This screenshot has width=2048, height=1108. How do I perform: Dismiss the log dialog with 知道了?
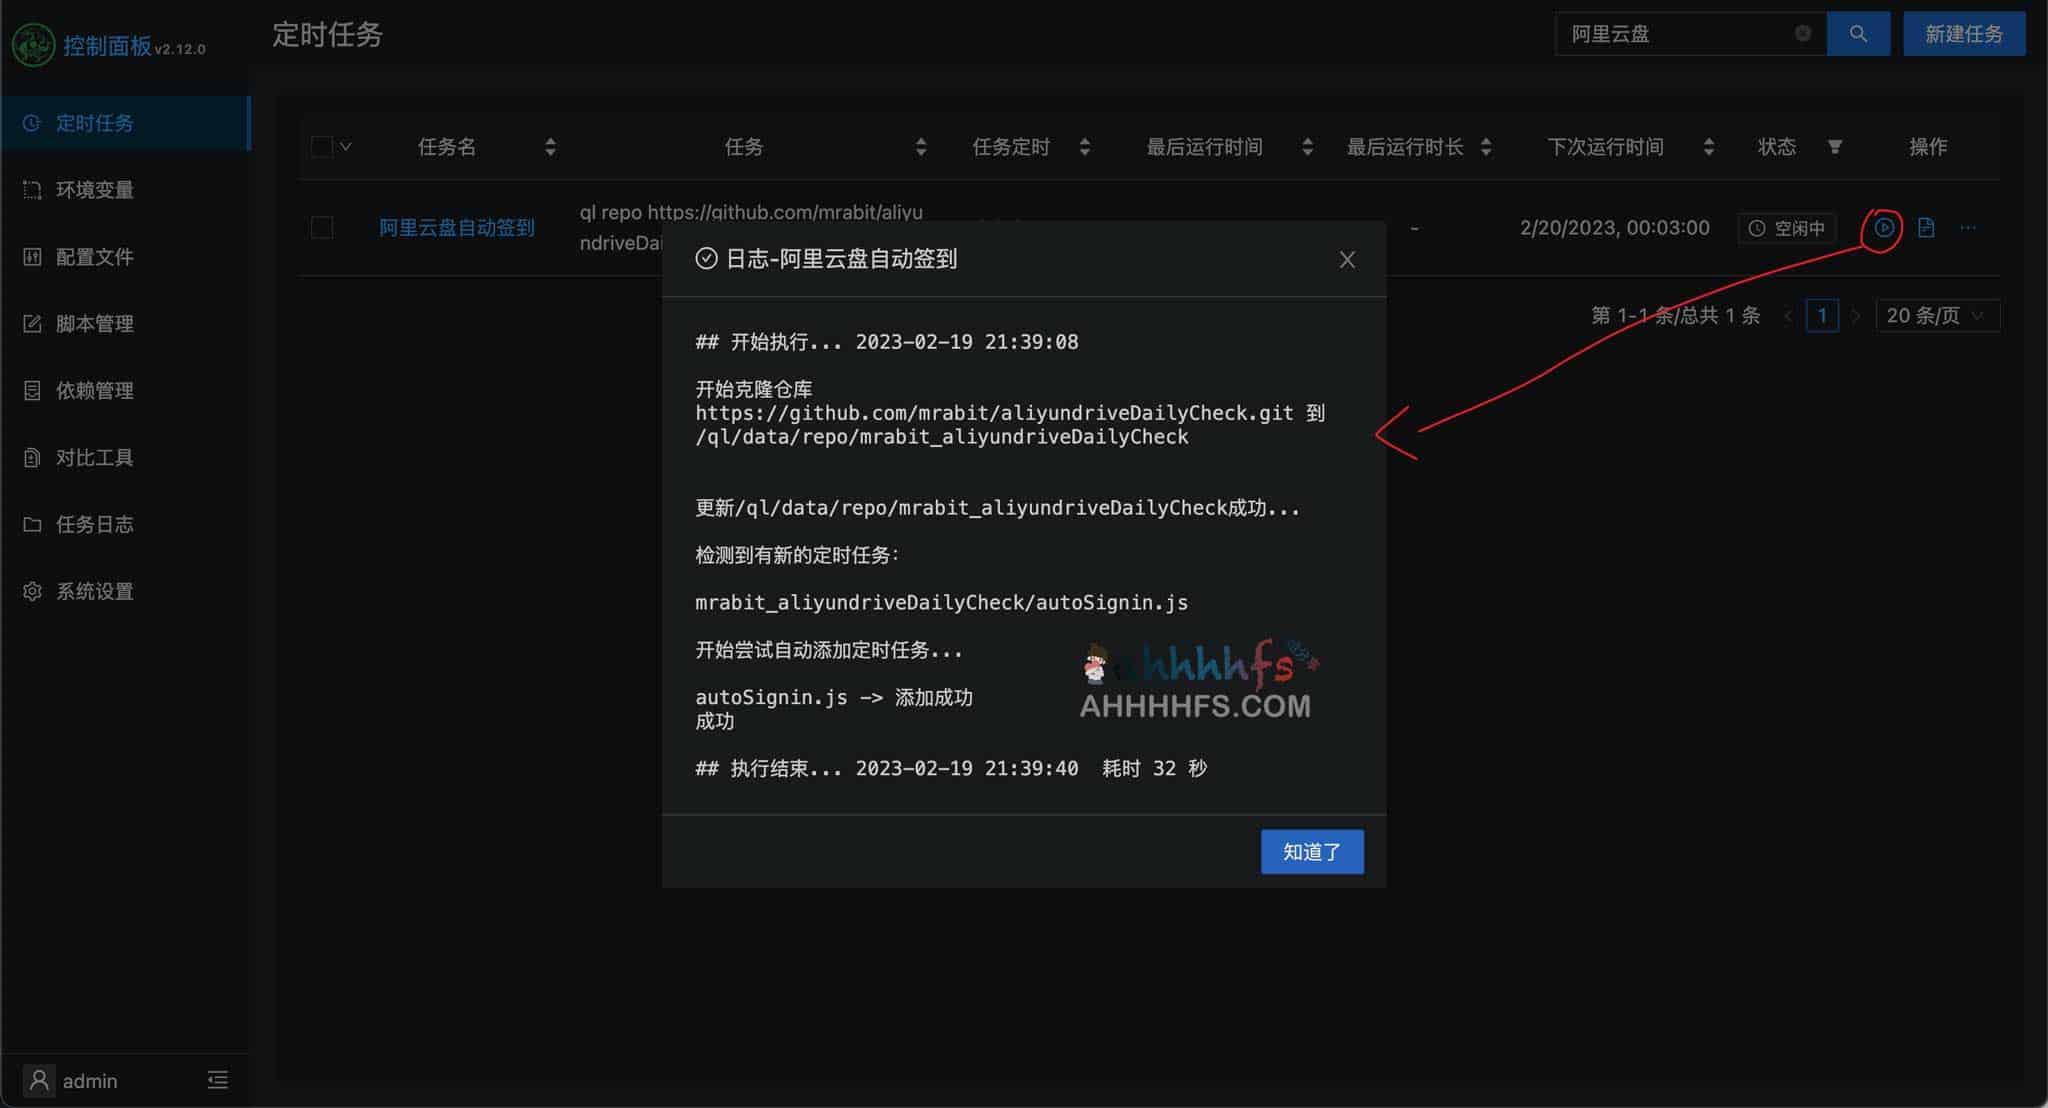coord(1311,851)
